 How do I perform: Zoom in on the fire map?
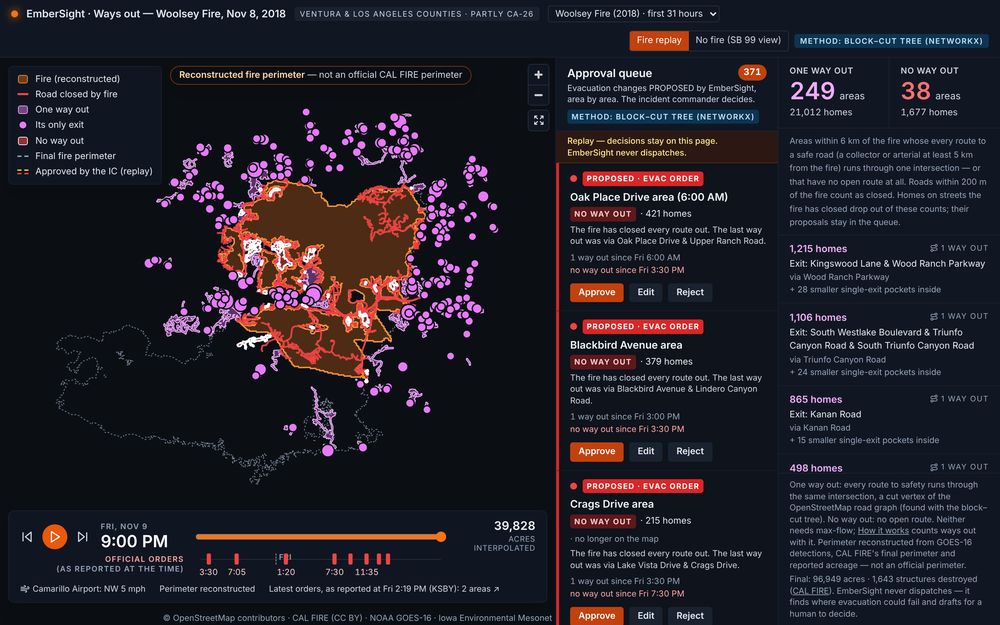tap(538, 75)
